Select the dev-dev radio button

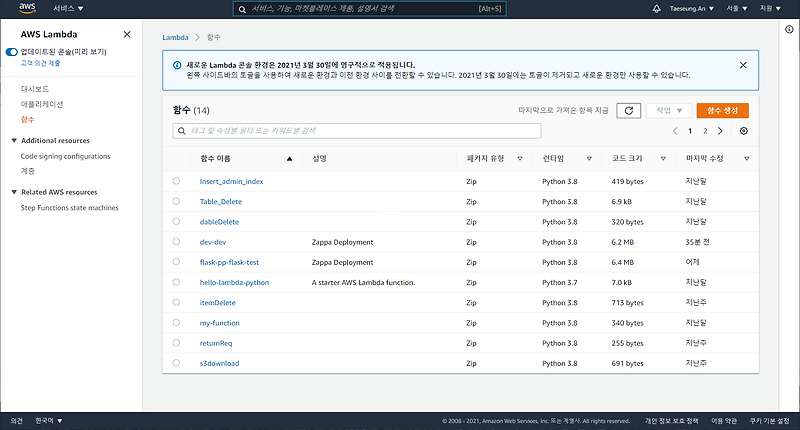point(176,242)
